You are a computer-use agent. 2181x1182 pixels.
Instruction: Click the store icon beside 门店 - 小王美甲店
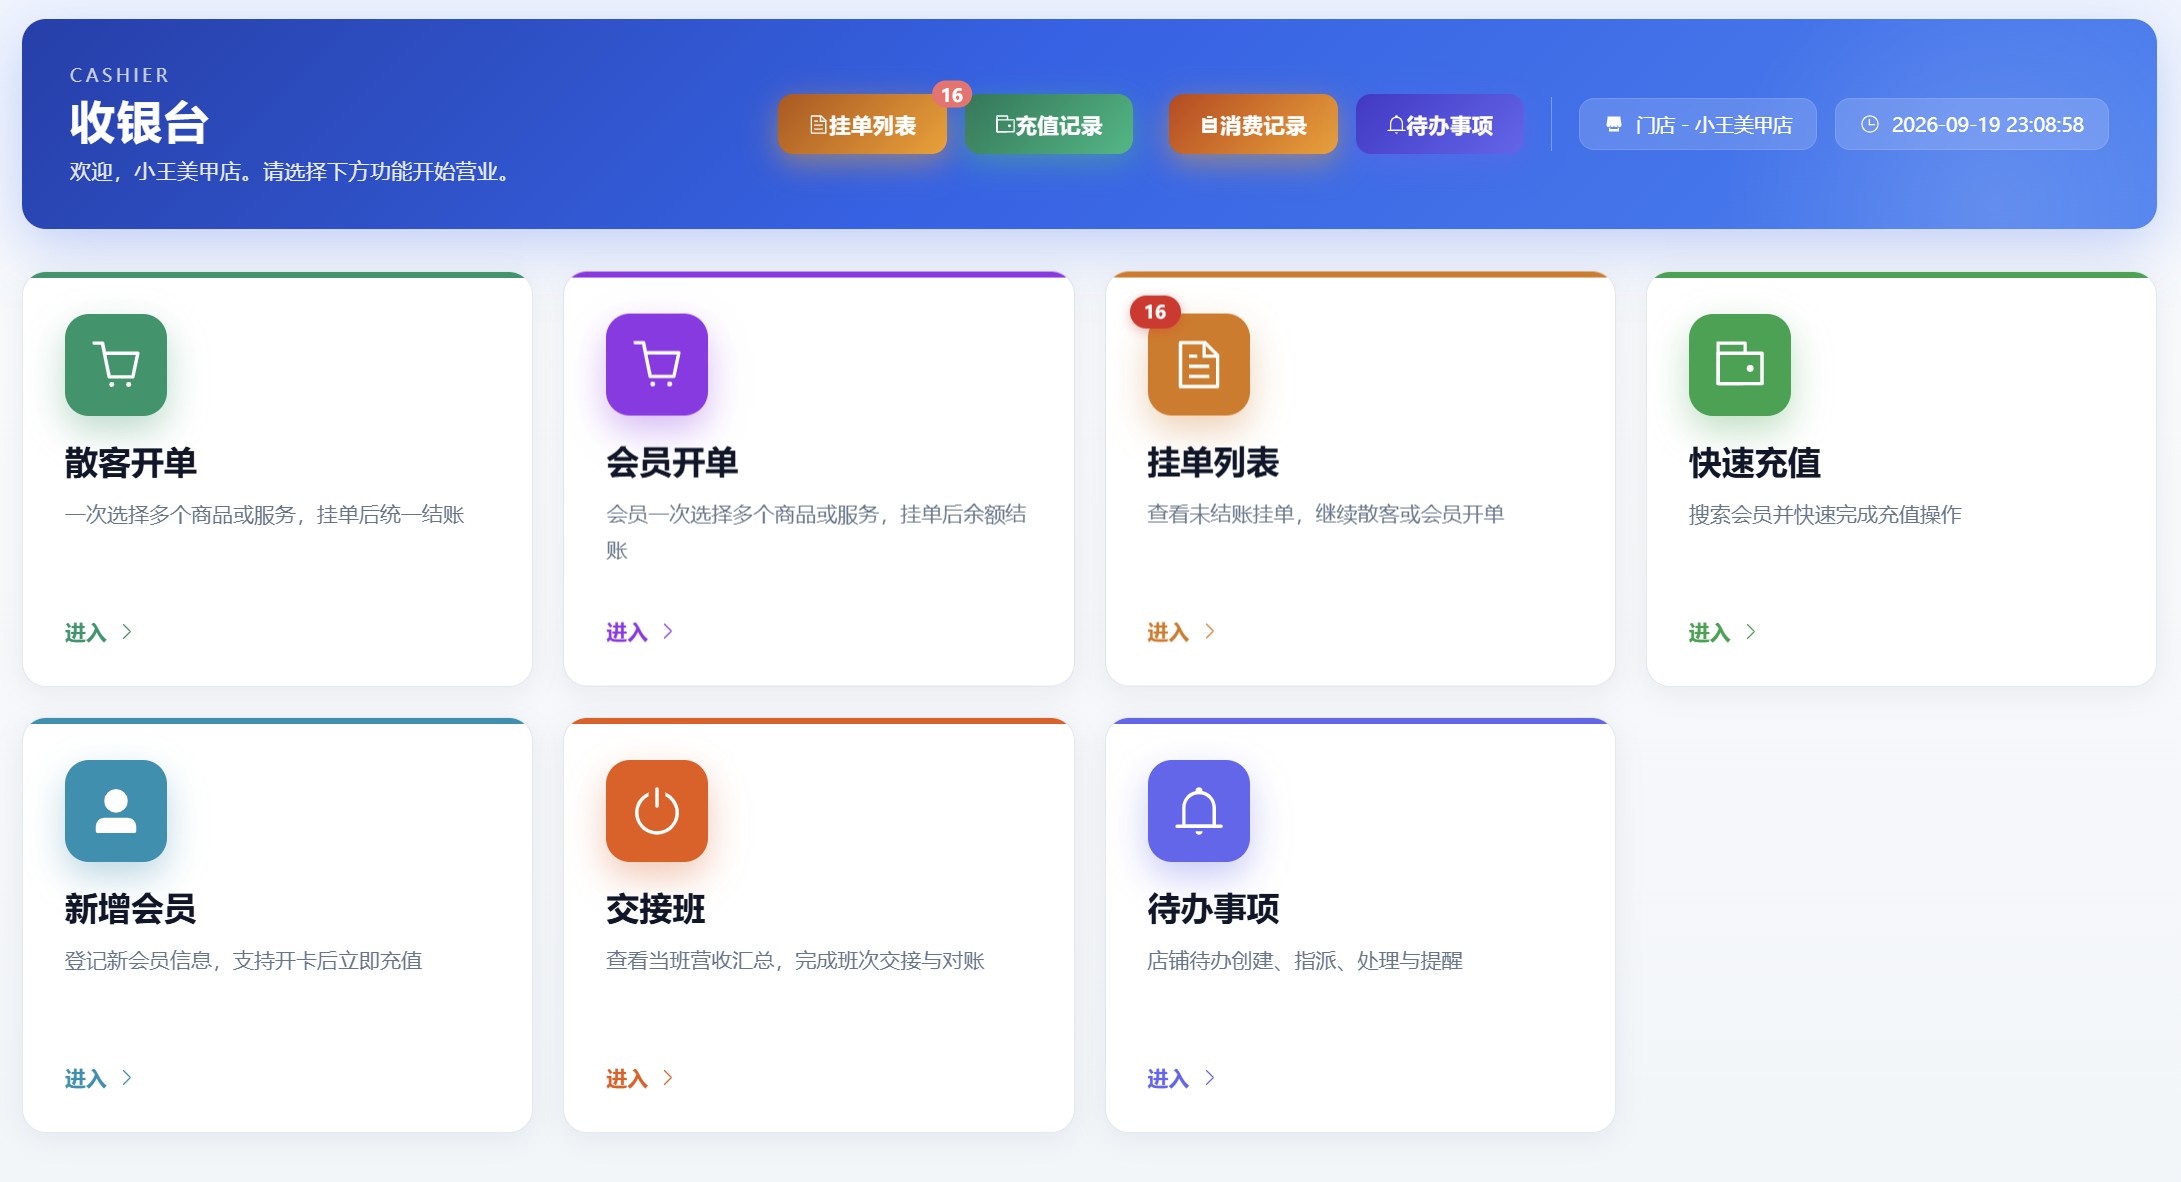coord(1613,125)
